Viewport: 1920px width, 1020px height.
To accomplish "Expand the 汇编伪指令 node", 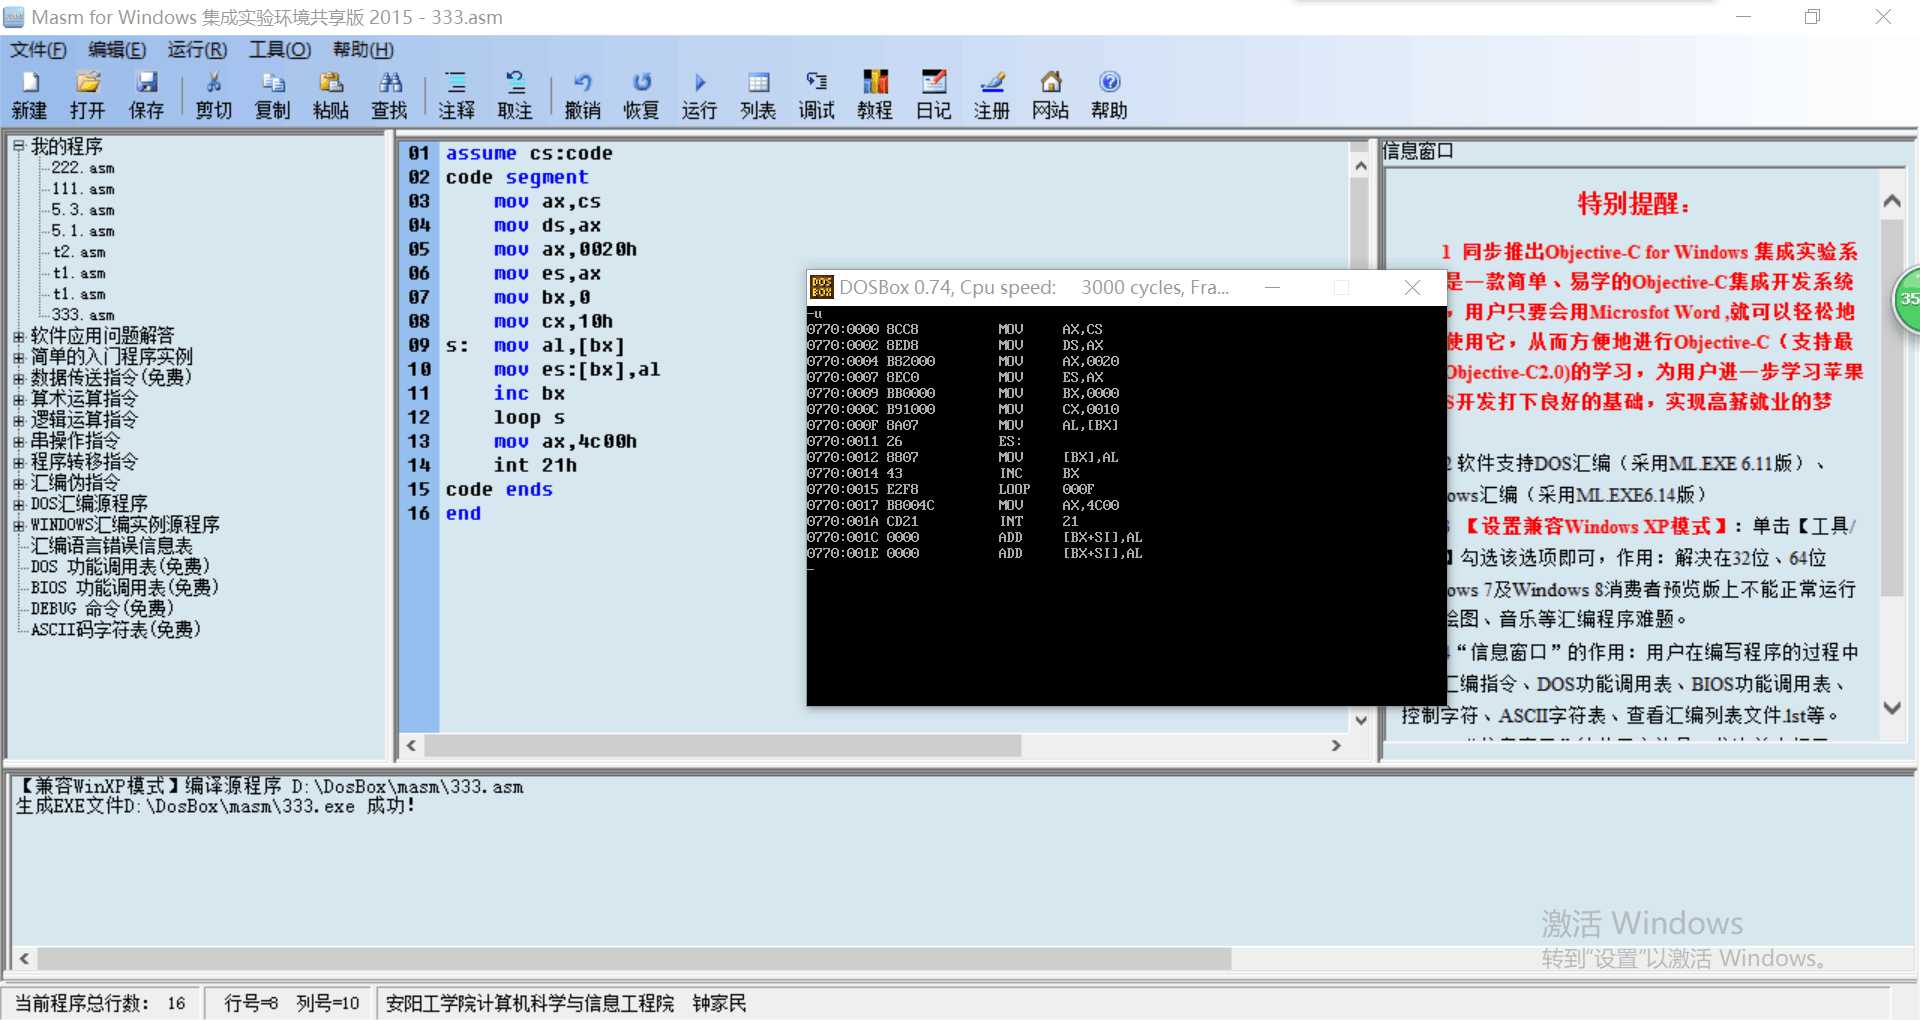I will 18,483.
